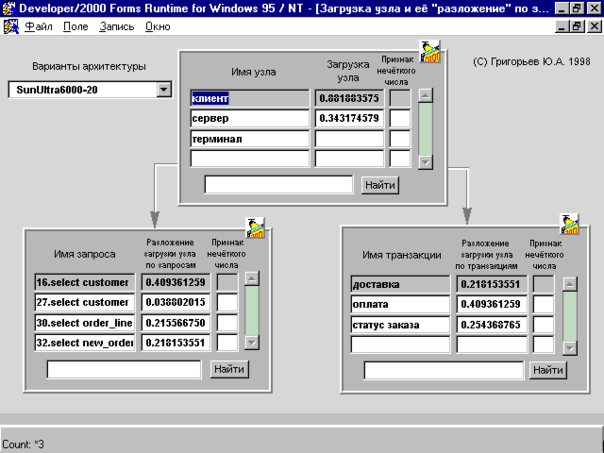Toggle the fuzzy flag checkbox for сервер row

pos(400,118)
